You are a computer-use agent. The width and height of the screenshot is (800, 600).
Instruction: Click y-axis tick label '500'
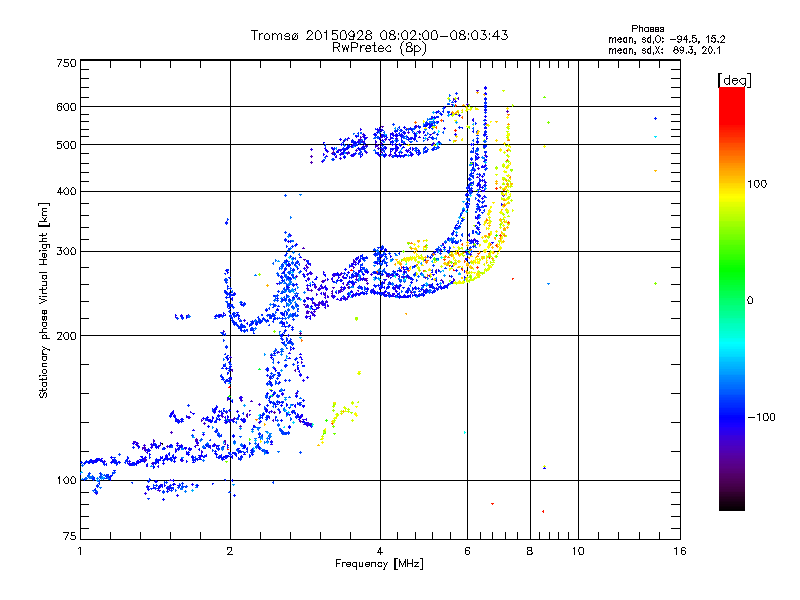pyautogui.click(x=66, y=145)
